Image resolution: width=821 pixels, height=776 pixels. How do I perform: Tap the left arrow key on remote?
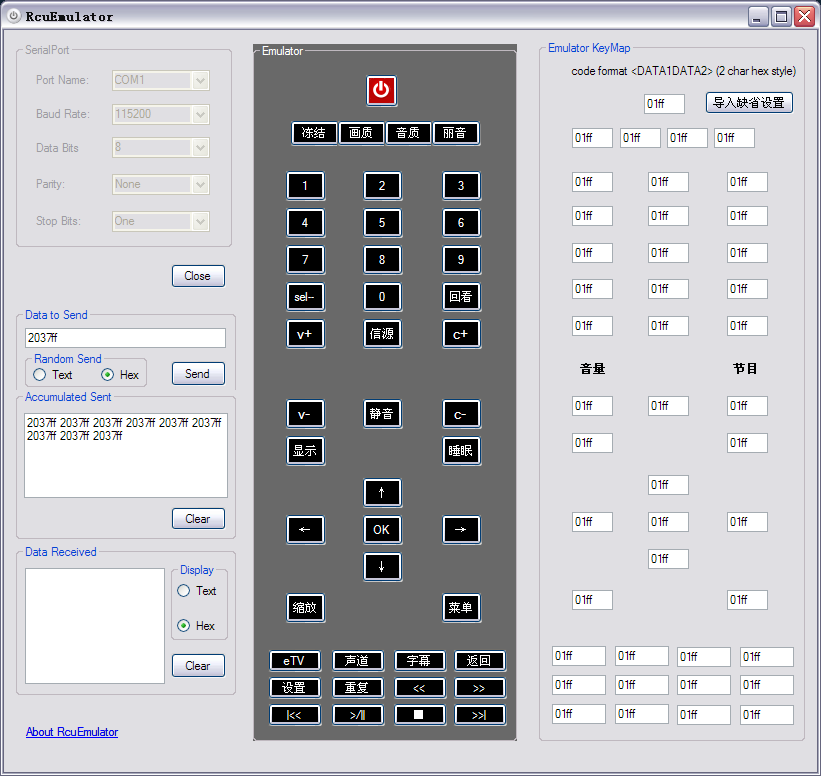(x=305, y=529)
